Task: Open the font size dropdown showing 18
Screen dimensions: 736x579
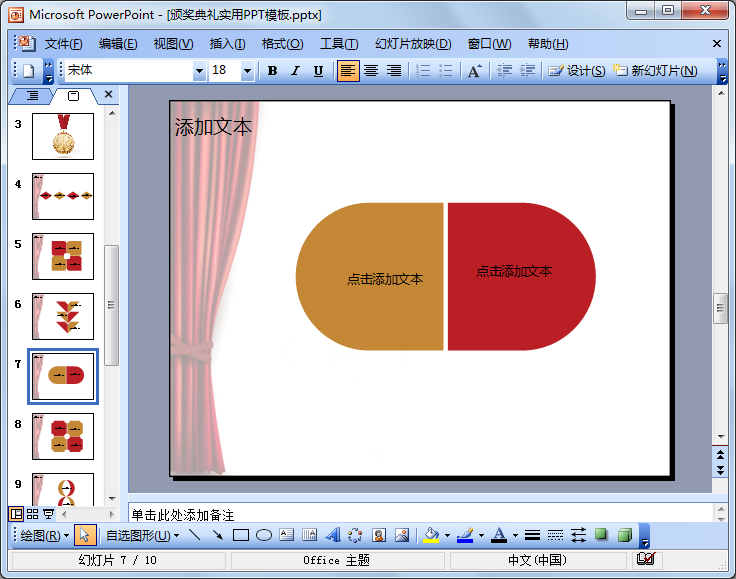Action: pos(247,71)
